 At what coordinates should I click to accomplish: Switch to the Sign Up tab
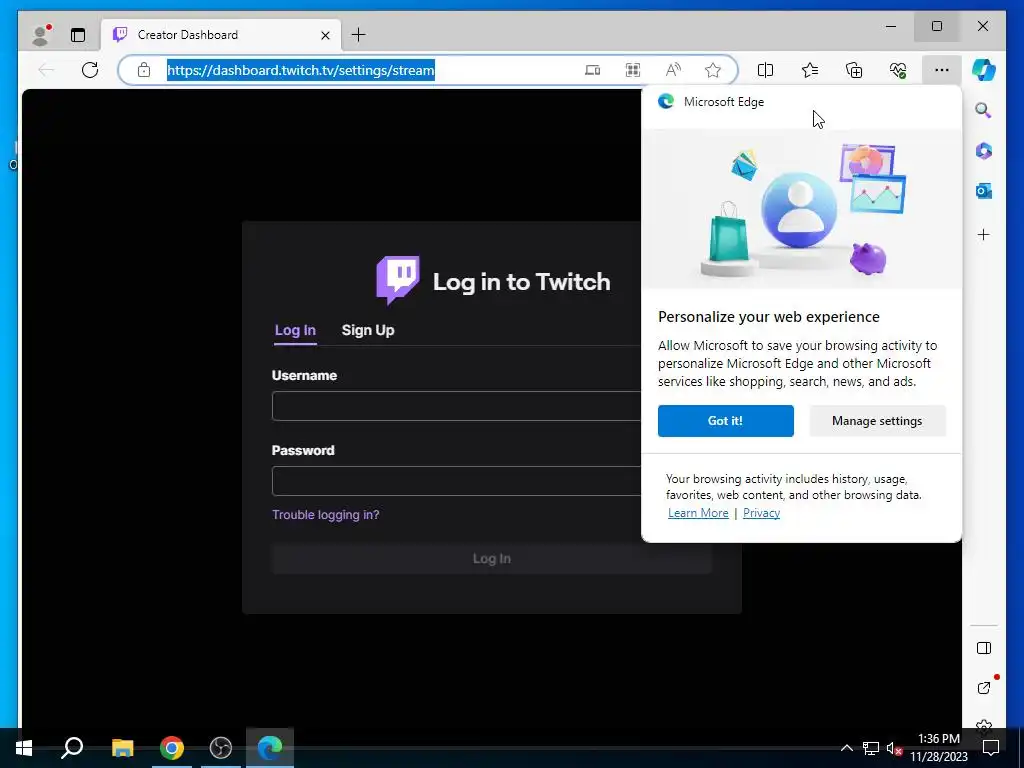point(368,330)
